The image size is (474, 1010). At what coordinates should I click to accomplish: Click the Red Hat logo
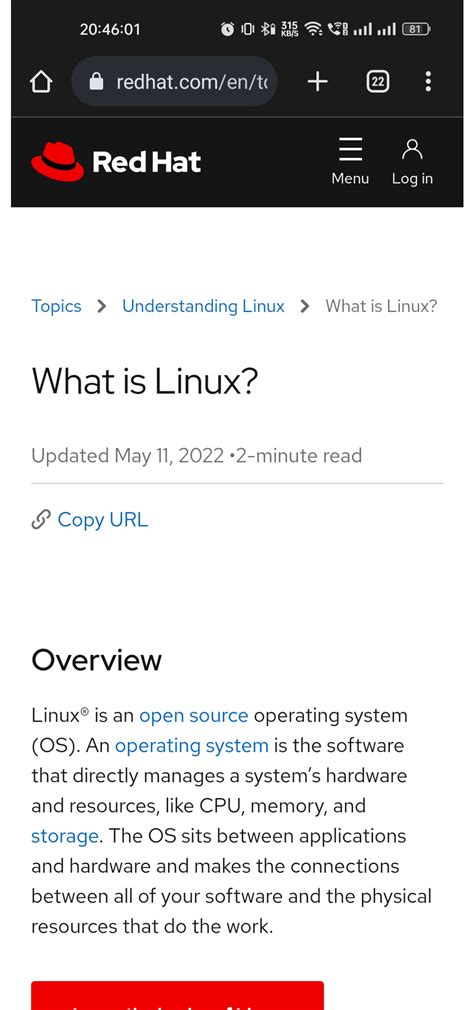point(116,162)
